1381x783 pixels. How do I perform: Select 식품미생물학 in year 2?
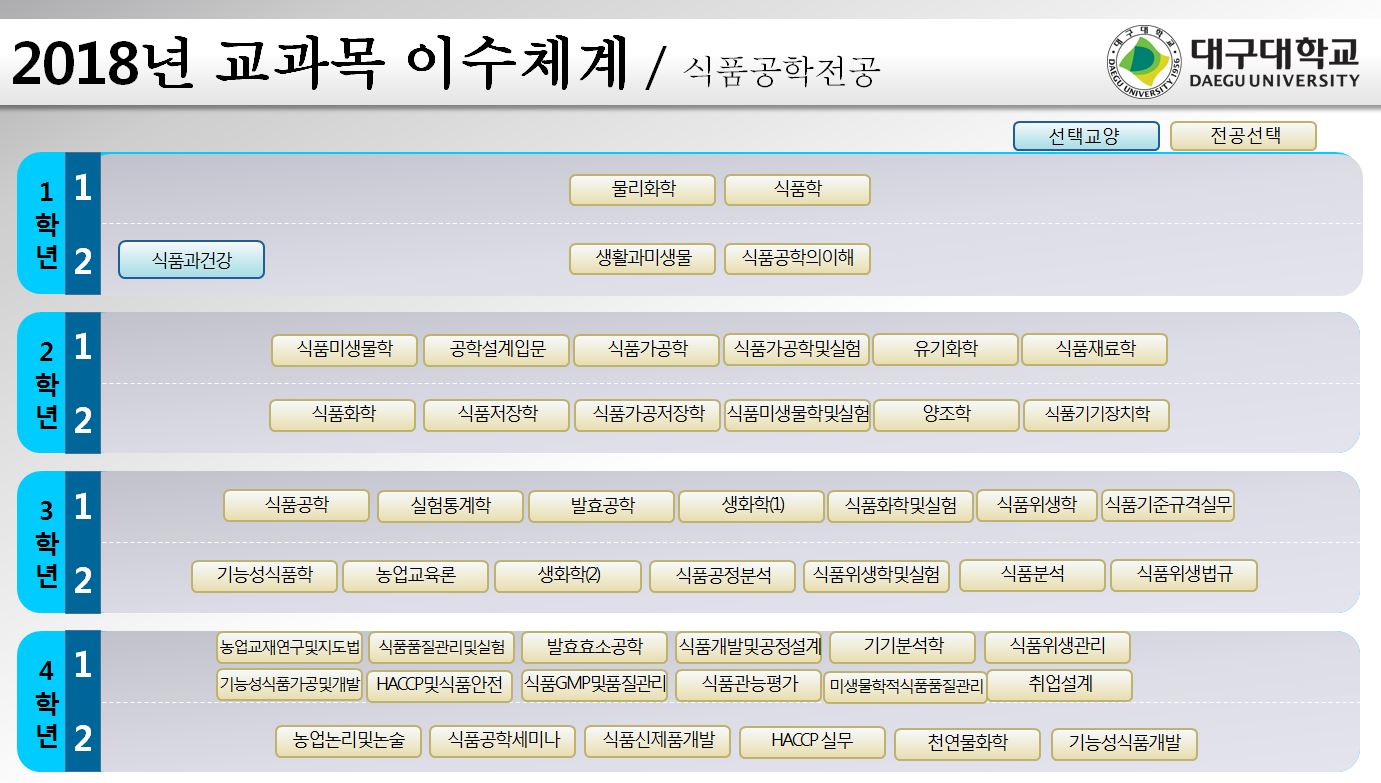click(344, 350)
